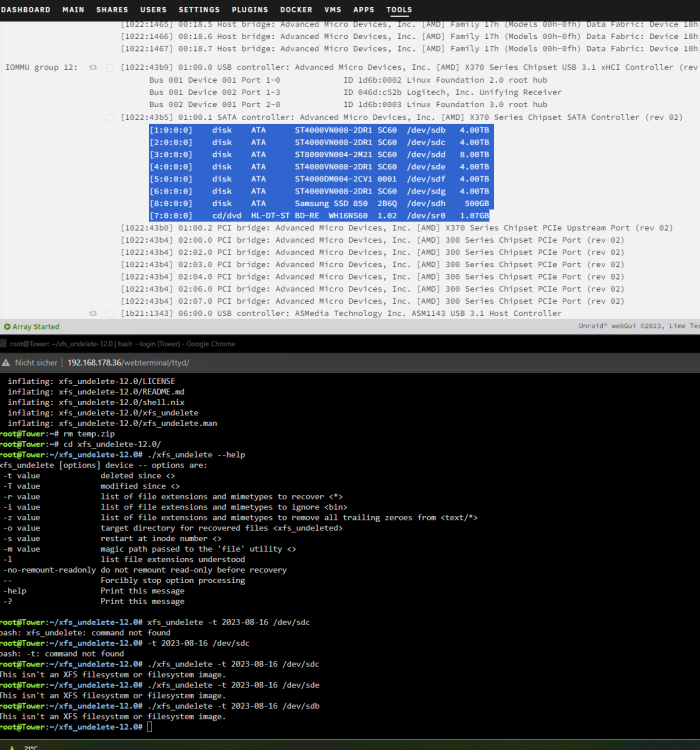Click the 'rm temp.zip' command line in terminal
Image resolution: width=700 pixels, height=750 pixels.
[57, 434]
